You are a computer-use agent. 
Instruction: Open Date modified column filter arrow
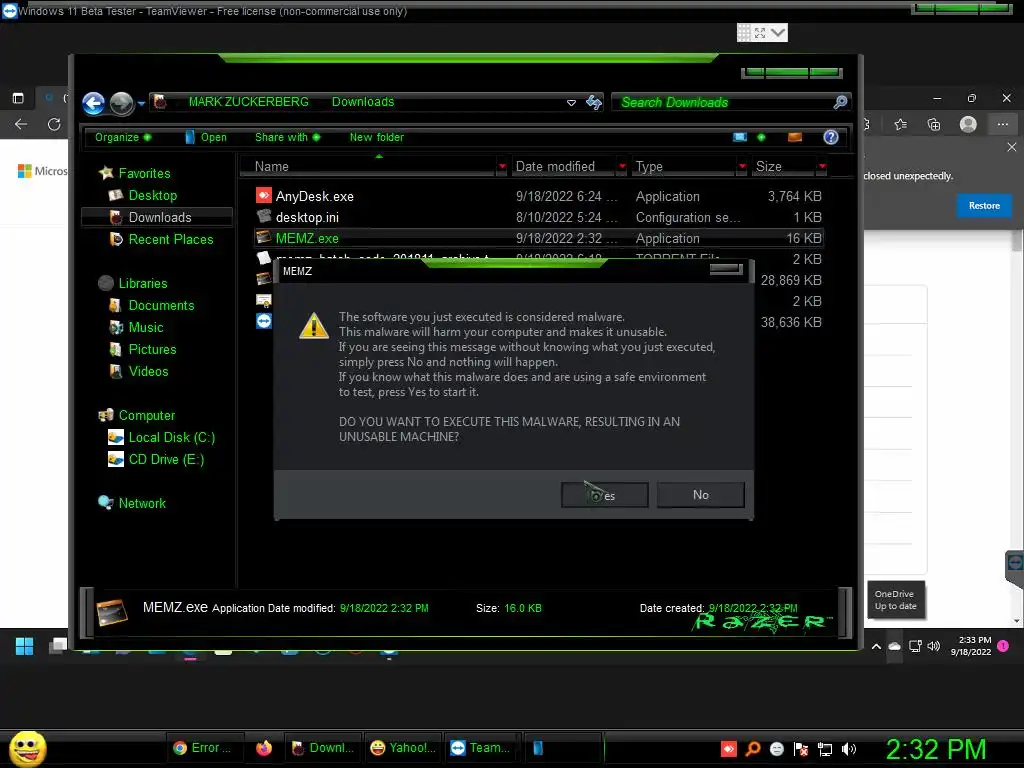click(622, 167)
